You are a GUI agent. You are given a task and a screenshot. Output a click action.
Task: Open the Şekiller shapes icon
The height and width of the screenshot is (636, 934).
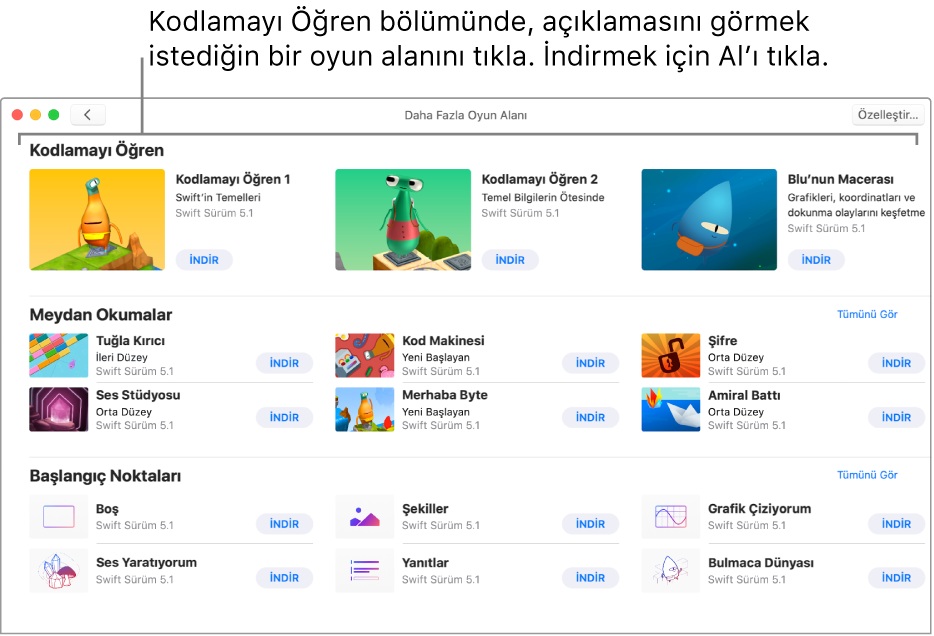click(x=365, y=517)
